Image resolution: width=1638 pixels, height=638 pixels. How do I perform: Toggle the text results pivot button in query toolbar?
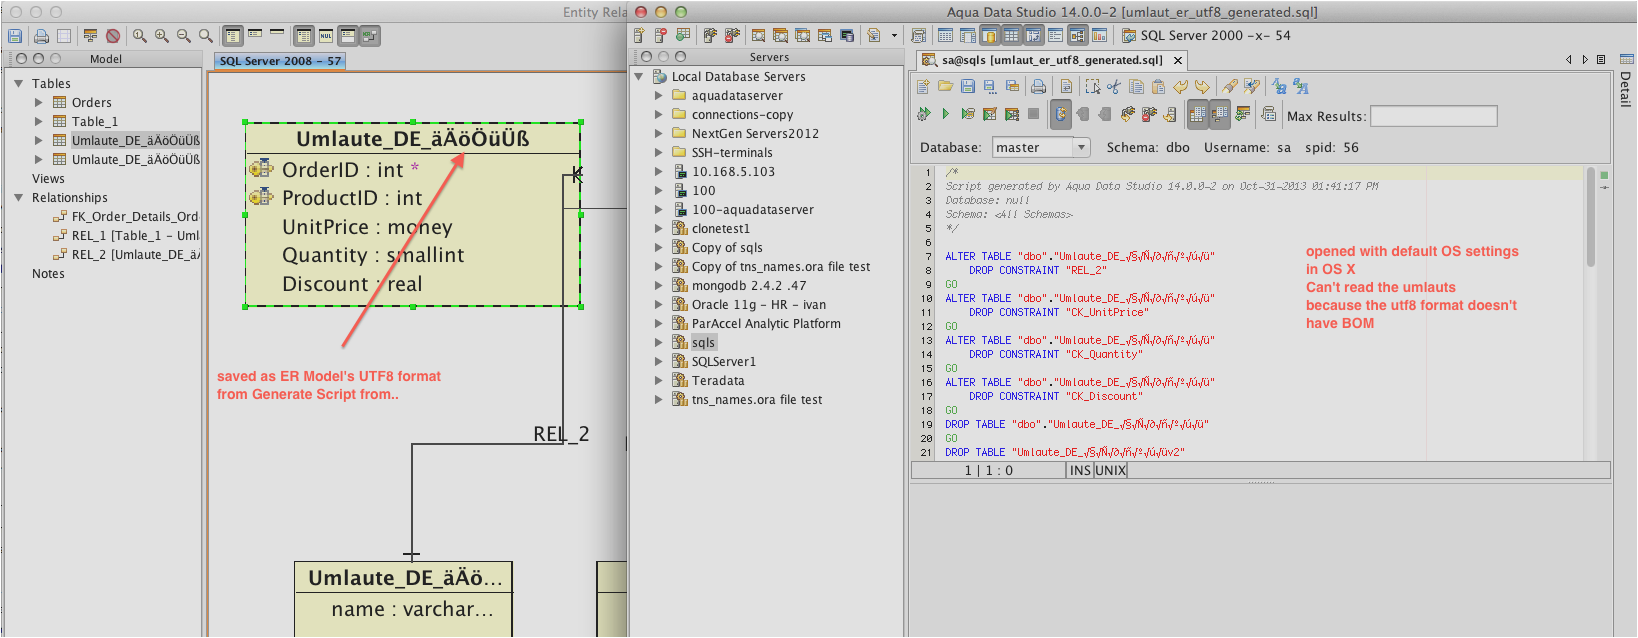[x=1219, y=115]
